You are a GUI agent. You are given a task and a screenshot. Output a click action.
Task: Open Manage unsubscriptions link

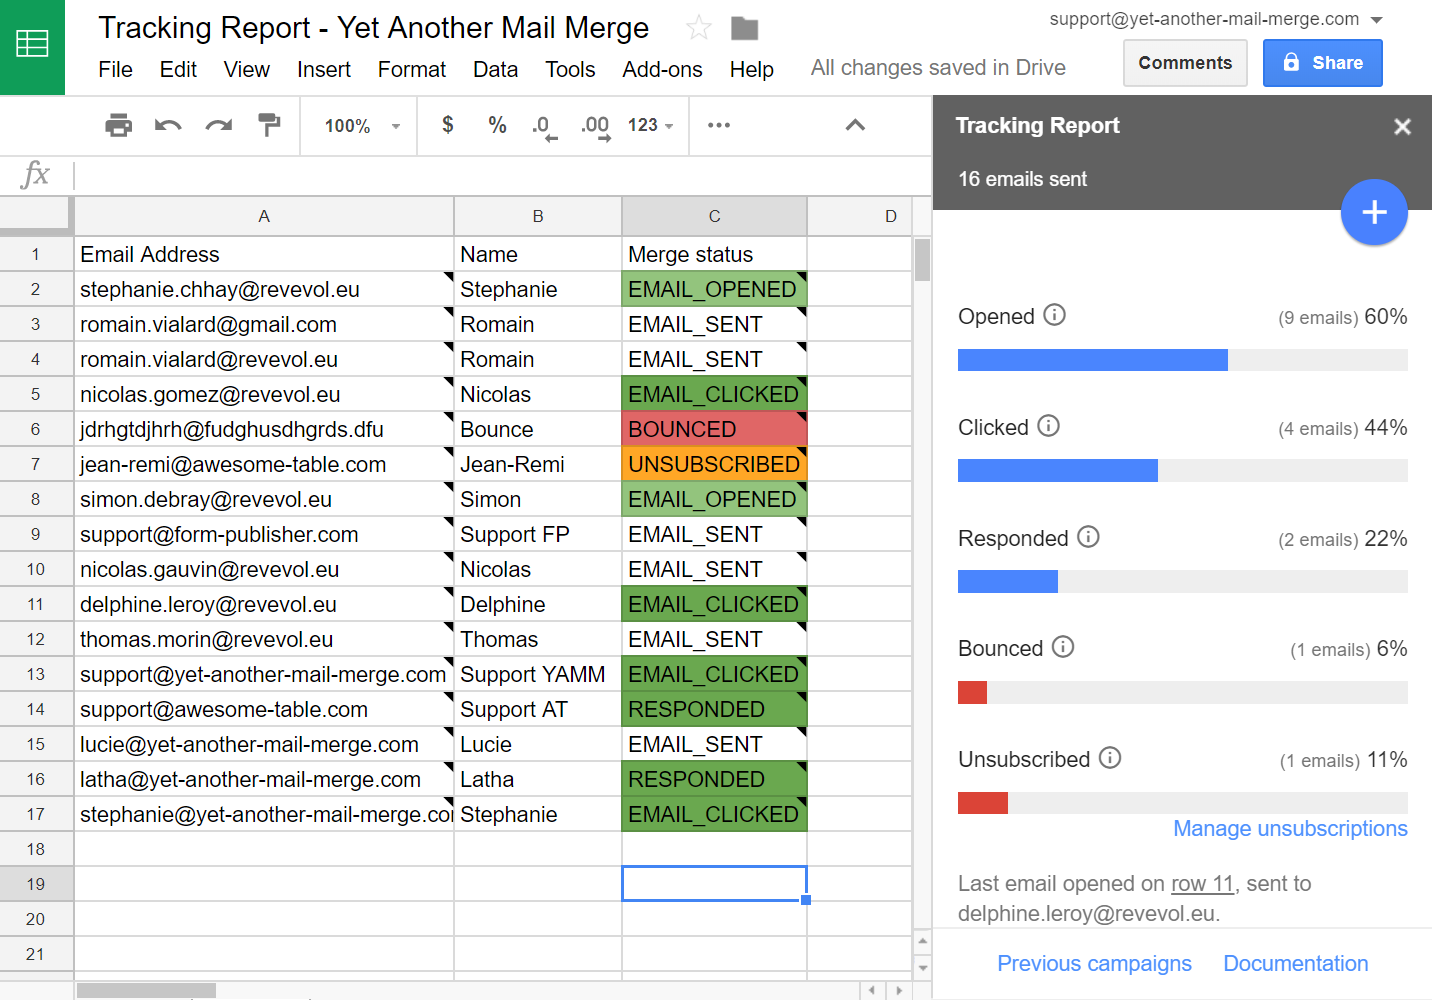(x=1290, y=828)
